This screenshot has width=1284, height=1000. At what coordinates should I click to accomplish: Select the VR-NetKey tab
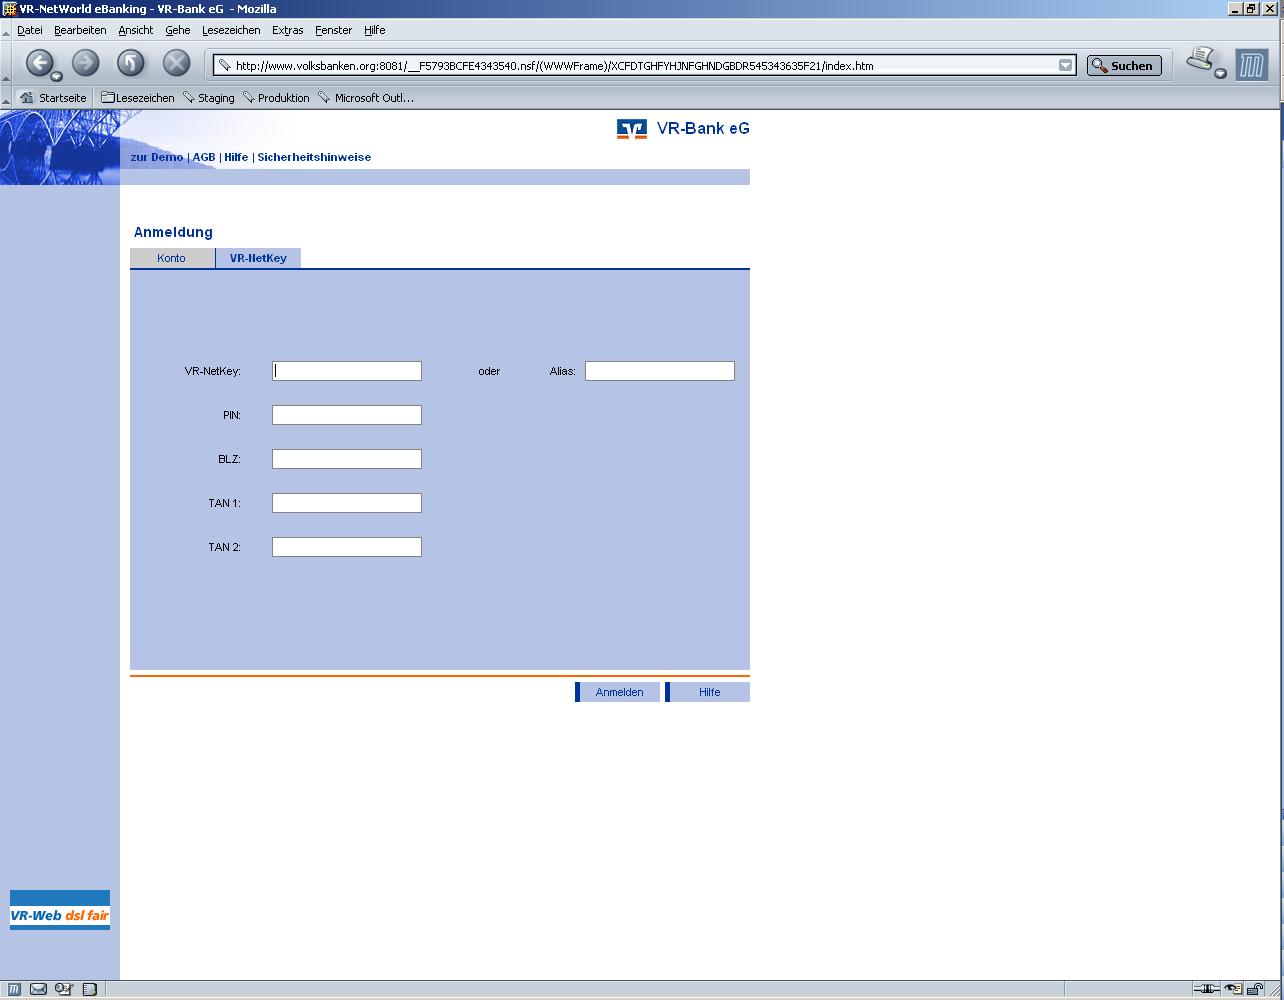(258, 258)
